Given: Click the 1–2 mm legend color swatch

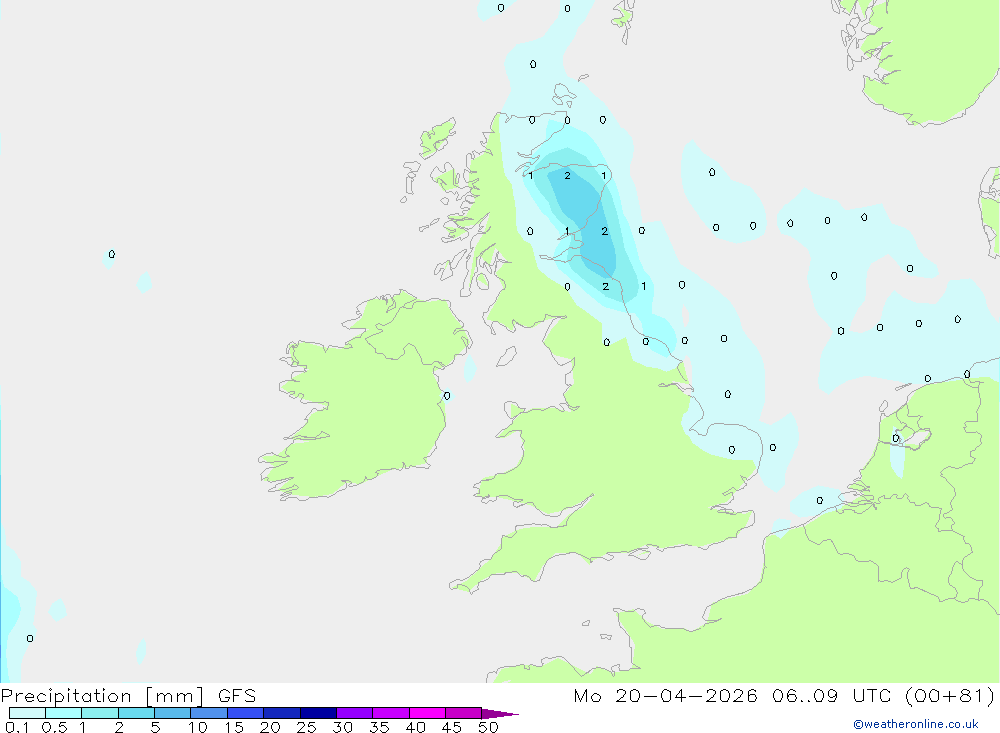Looking at the screenshot, I should coord(99,713).
